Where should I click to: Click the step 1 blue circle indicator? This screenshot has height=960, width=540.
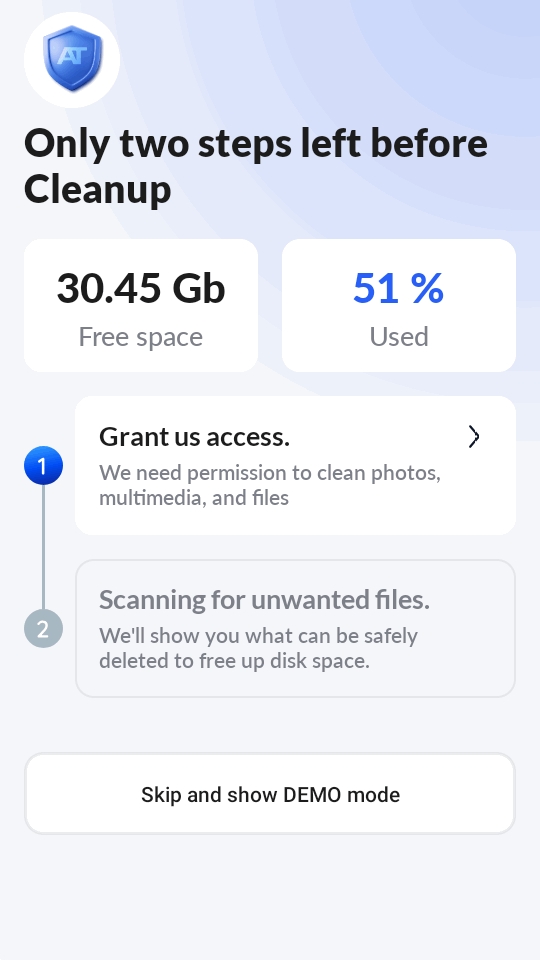(x=43, y=465)
